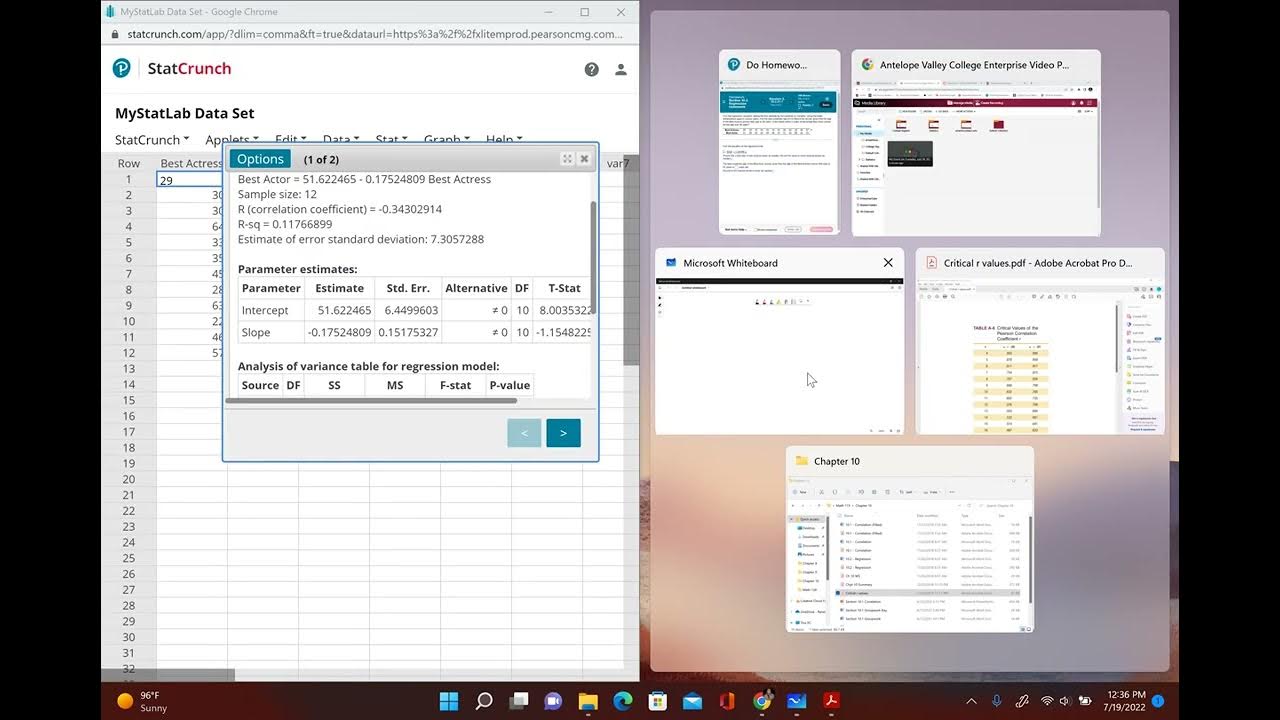
Task: Open Mail app from taskbar
Action: coord(692,701)
